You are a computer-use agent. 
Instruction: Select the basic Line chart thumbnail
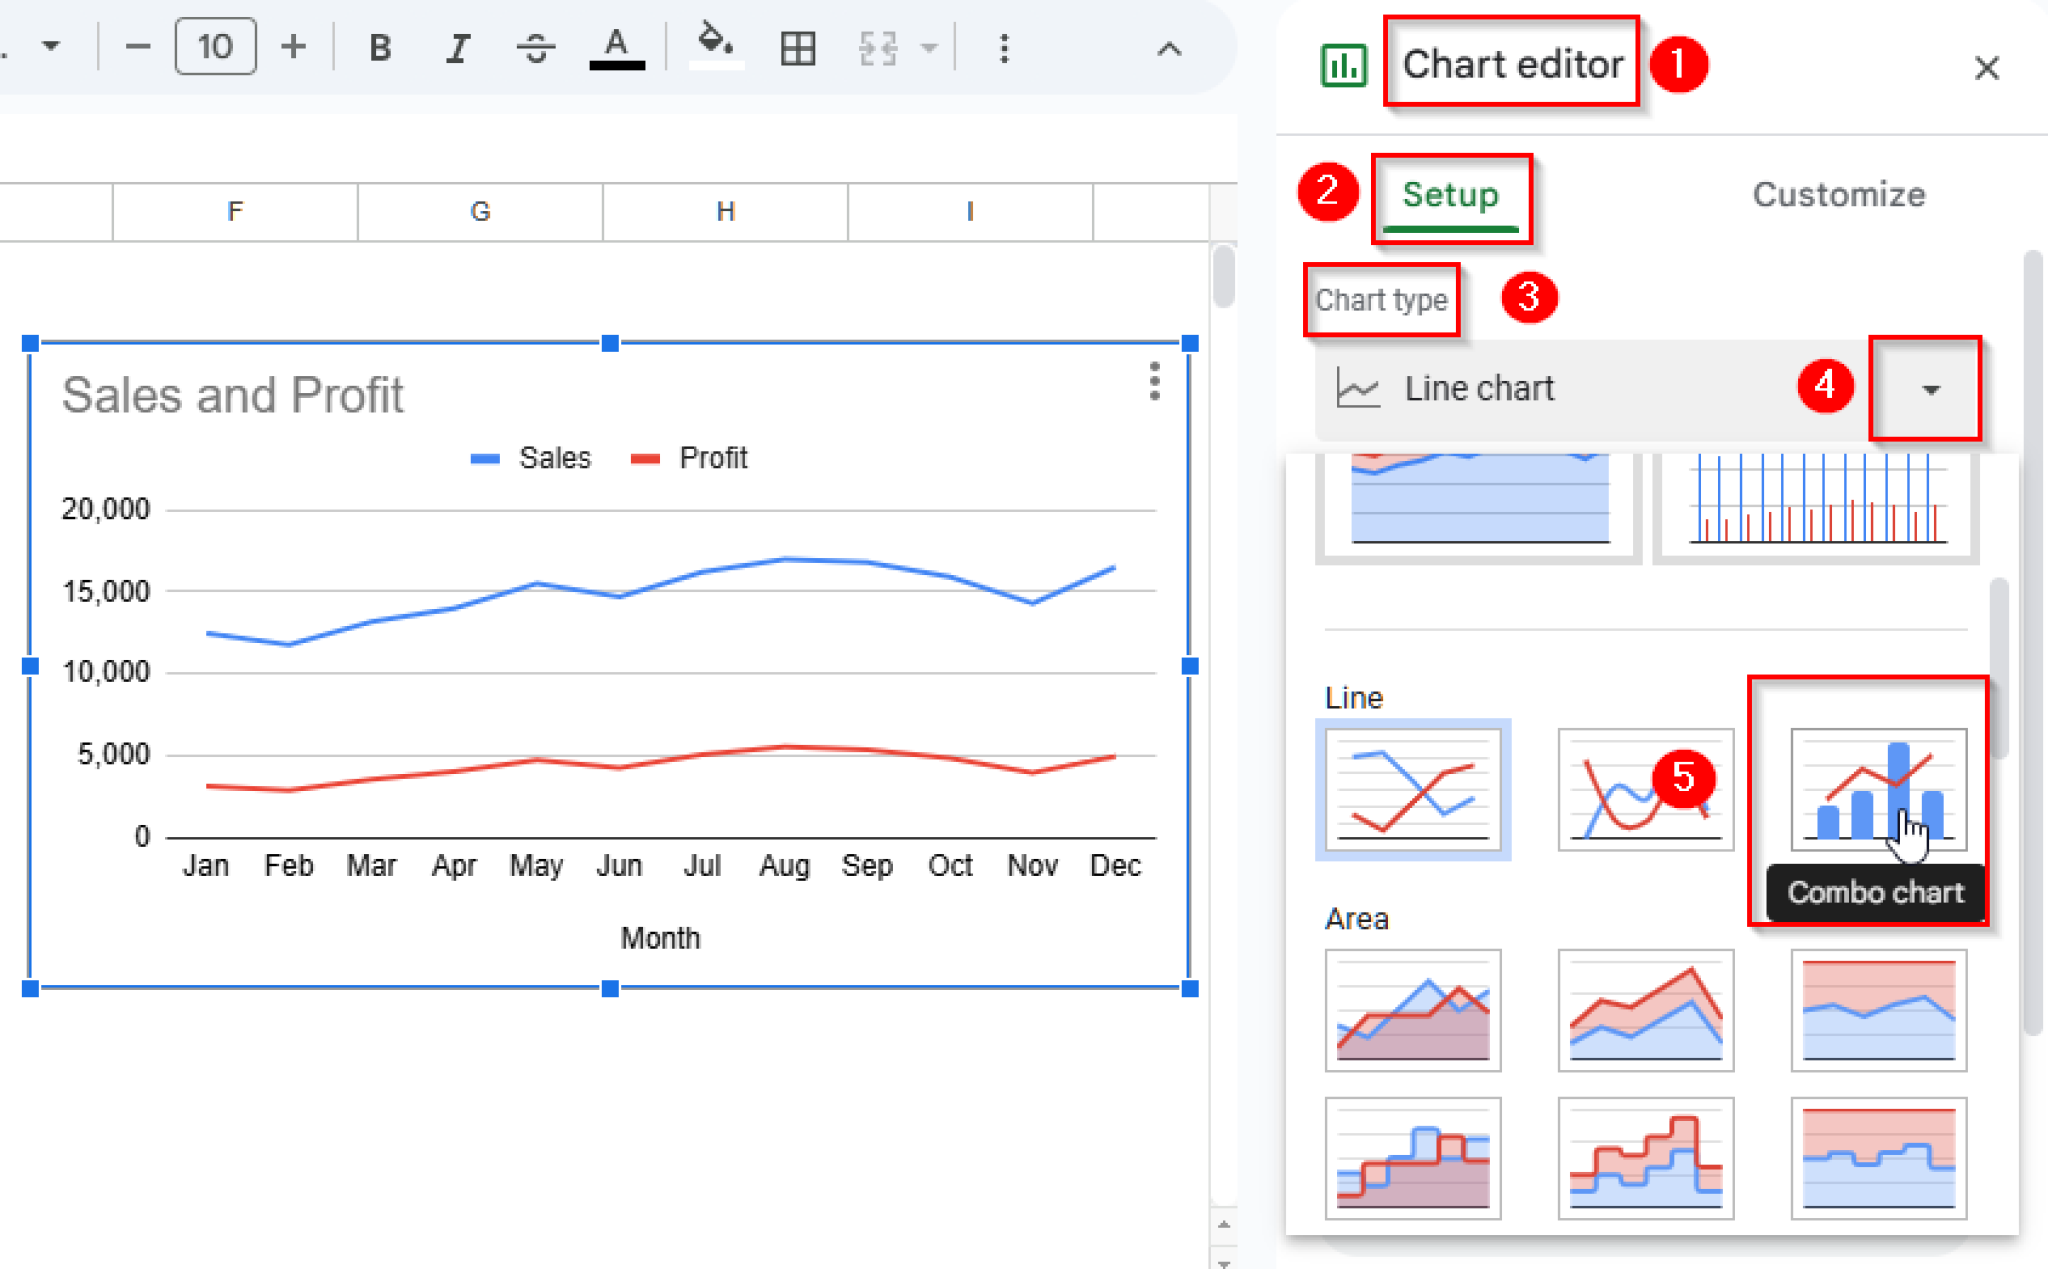pos(1413,790)
